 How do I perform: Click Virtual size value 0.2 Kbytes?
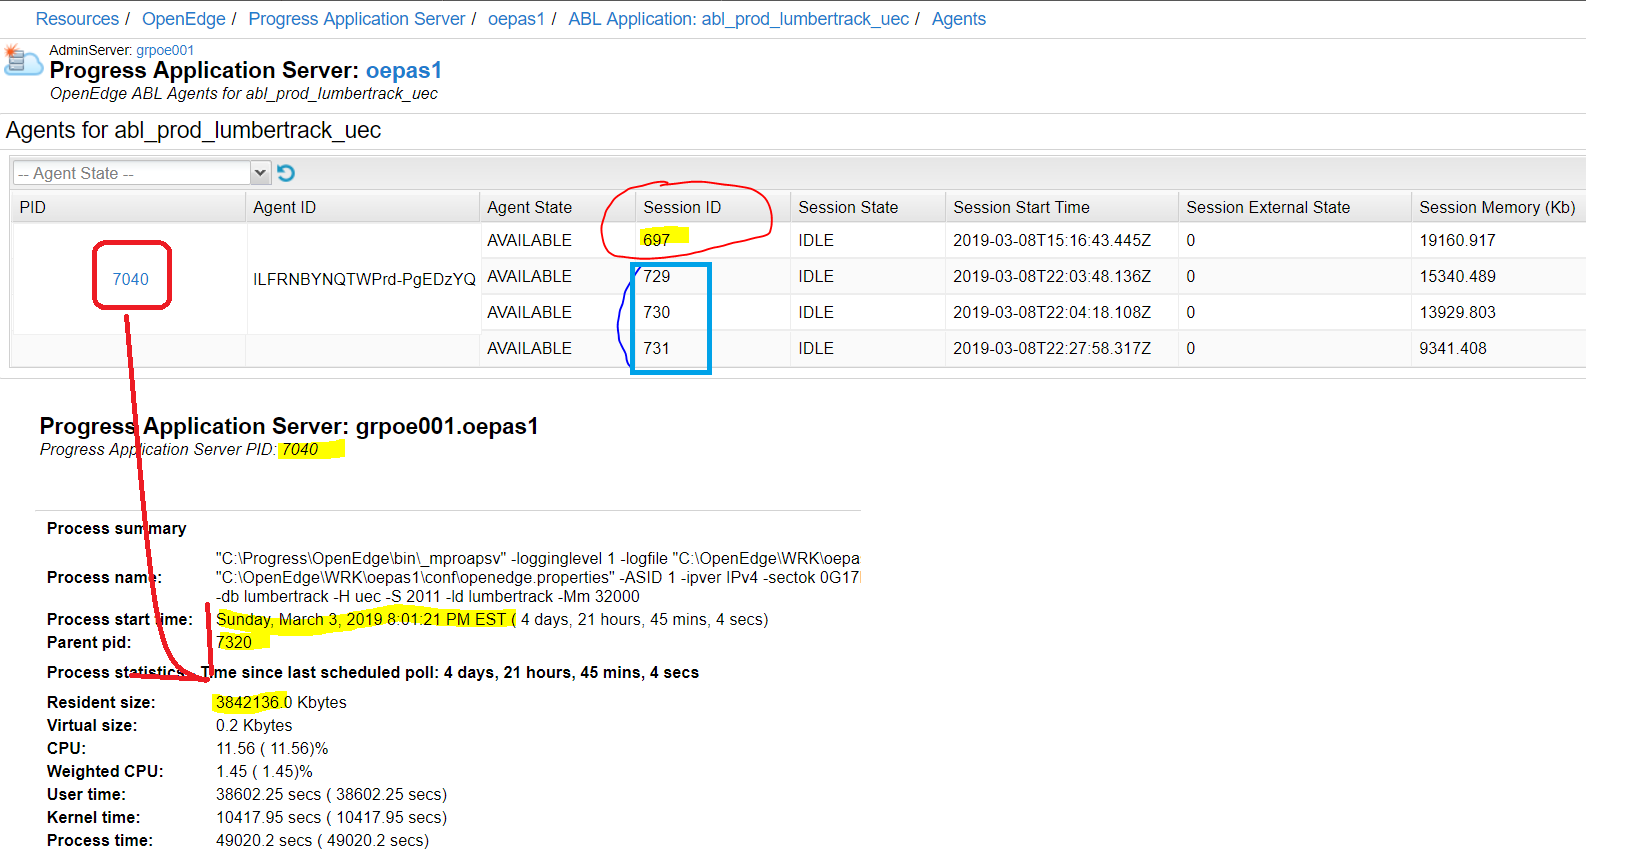click(254, 725)
